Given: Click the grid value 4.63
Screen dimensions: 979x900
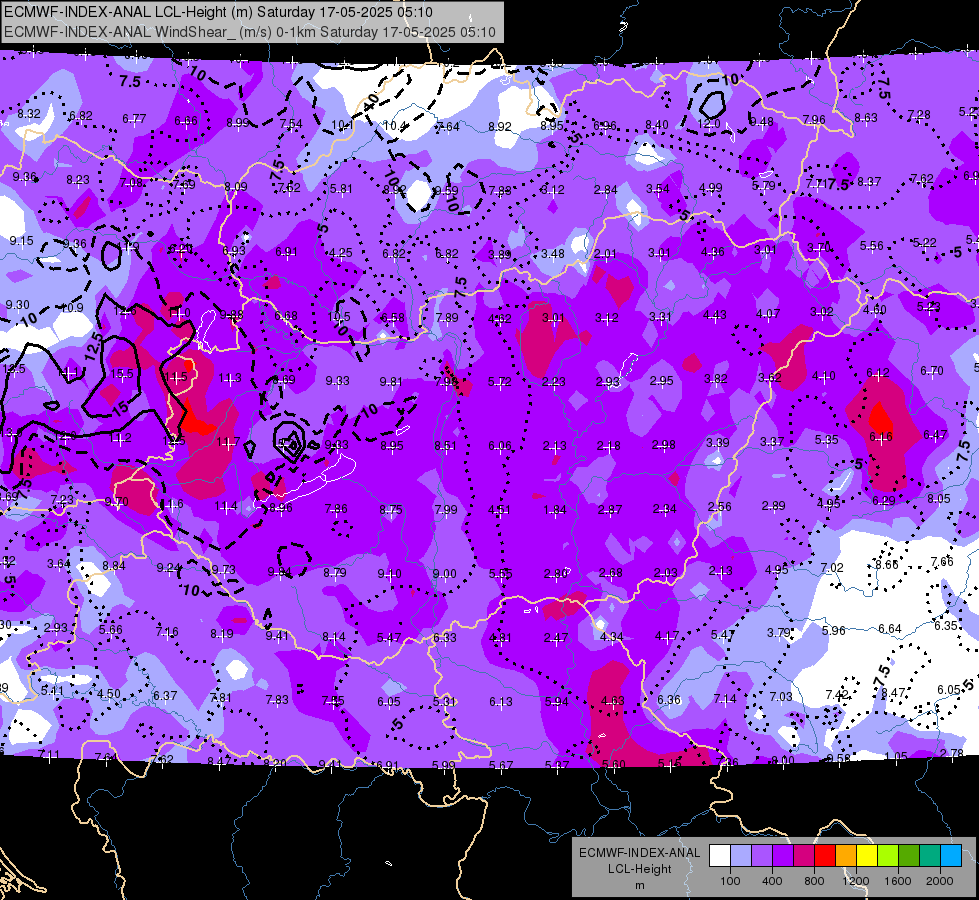Looking at the screenshot, I should coord(612,701).
